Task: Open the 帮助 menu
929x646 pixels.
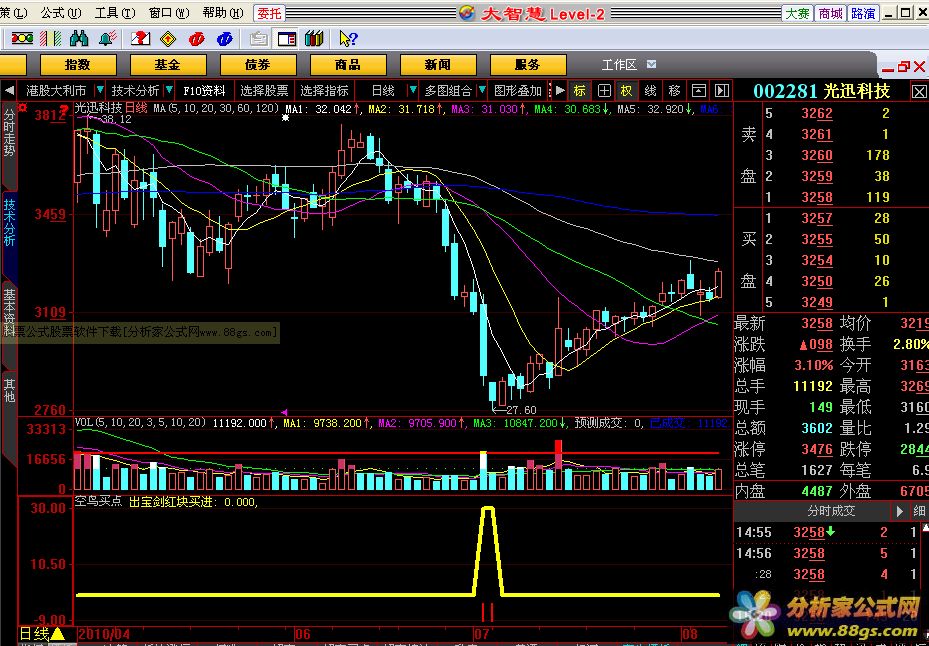Action: (223, 13)
